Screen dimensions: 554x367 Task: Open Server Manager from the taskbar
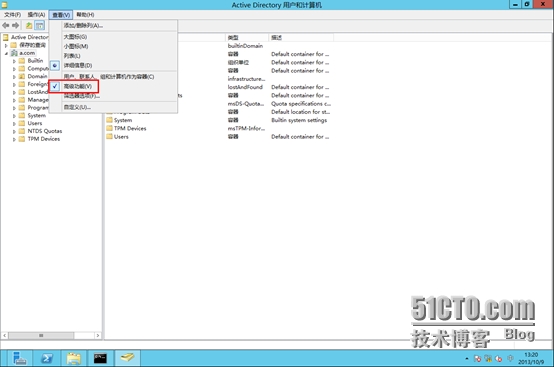tap(19, 358)
